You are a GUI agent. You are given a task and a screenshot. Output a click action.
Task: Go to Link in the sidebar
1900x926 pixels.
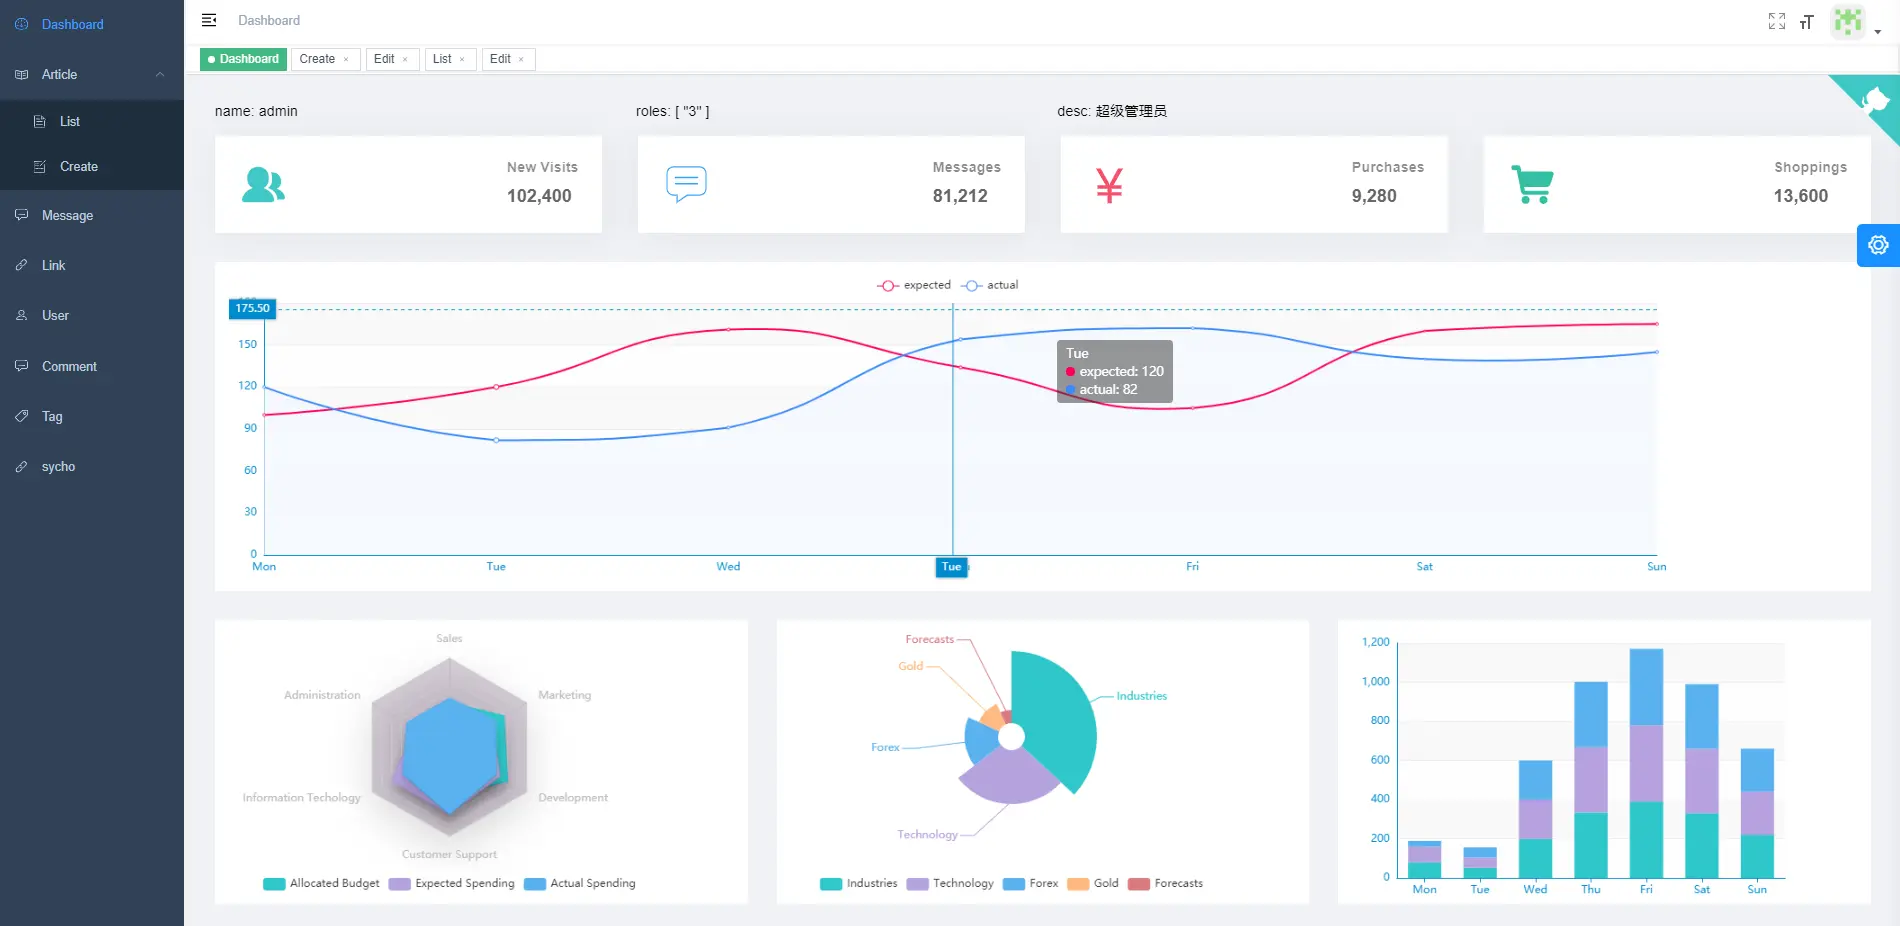point(92,265)
